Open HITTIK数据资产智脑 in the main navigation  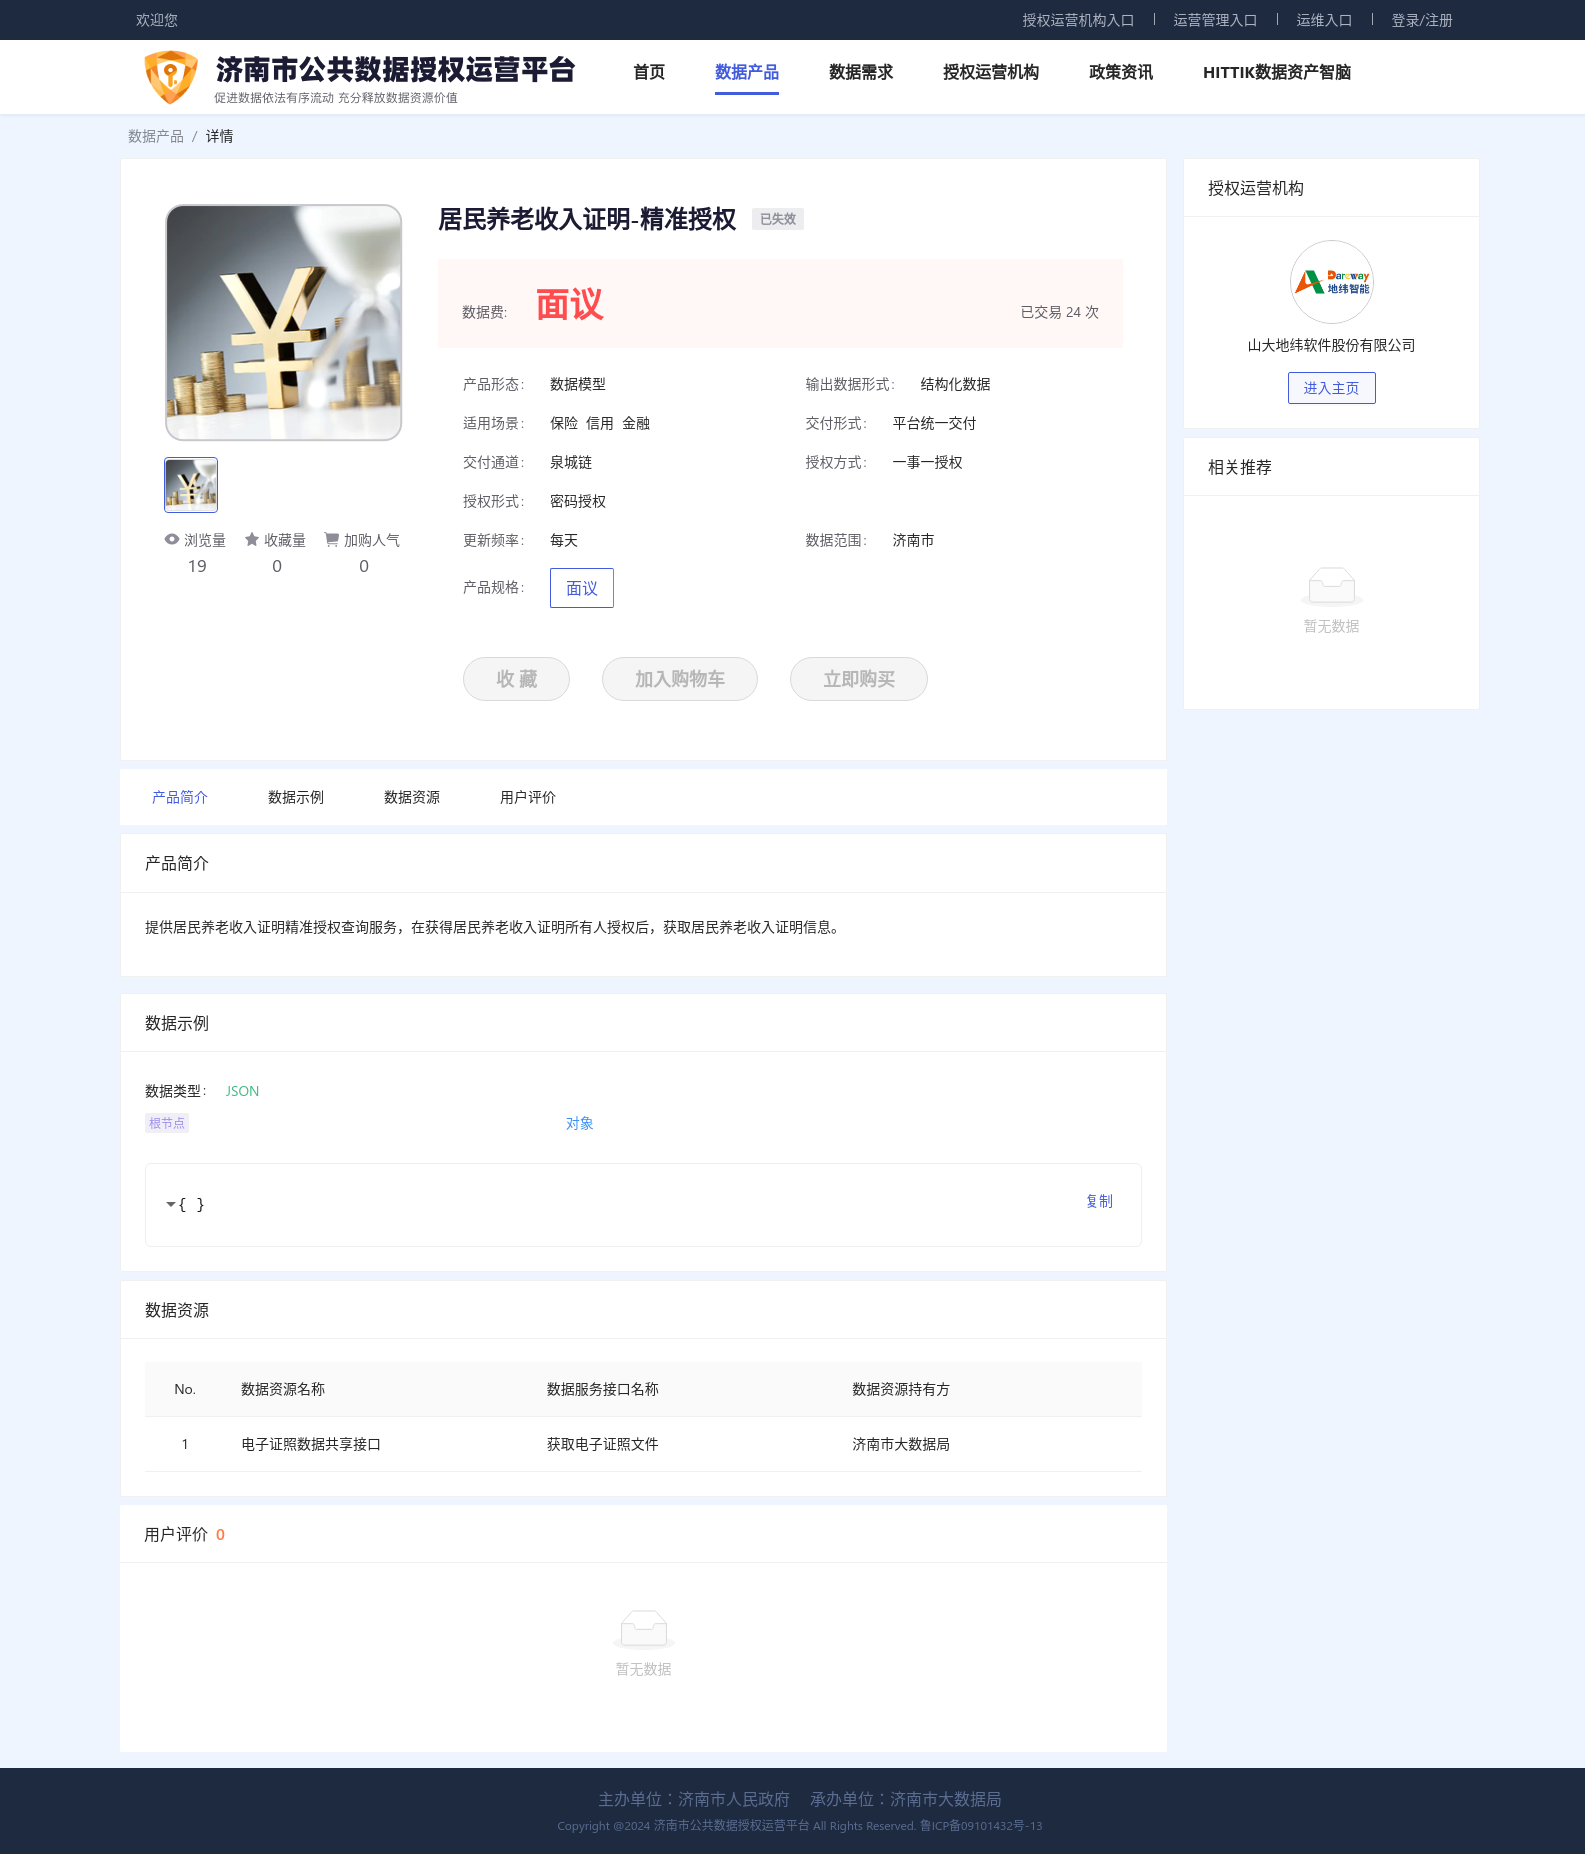pos(1277,72)
